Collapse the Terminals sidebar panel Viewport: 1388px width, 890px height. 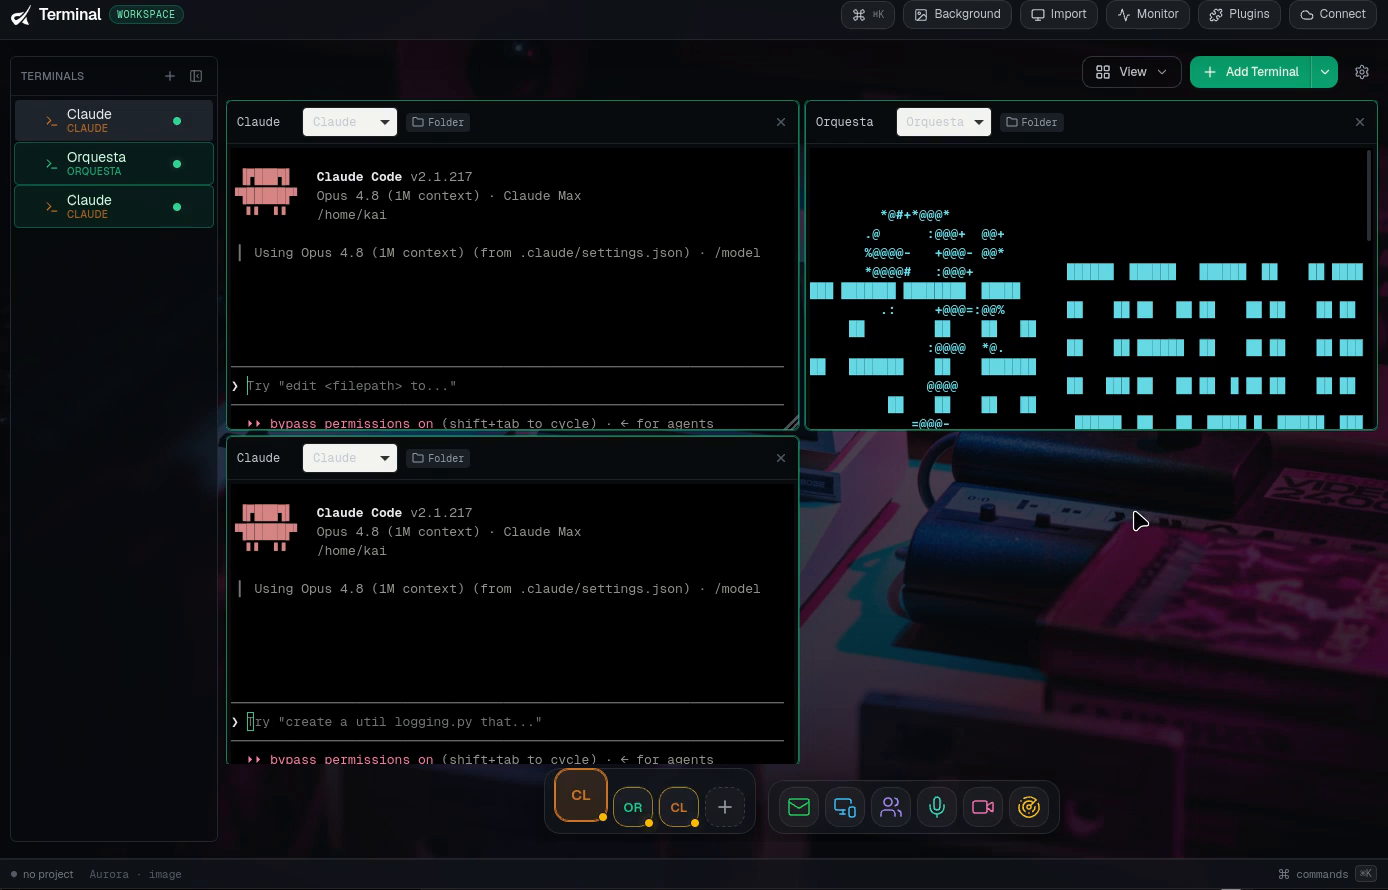196,76
